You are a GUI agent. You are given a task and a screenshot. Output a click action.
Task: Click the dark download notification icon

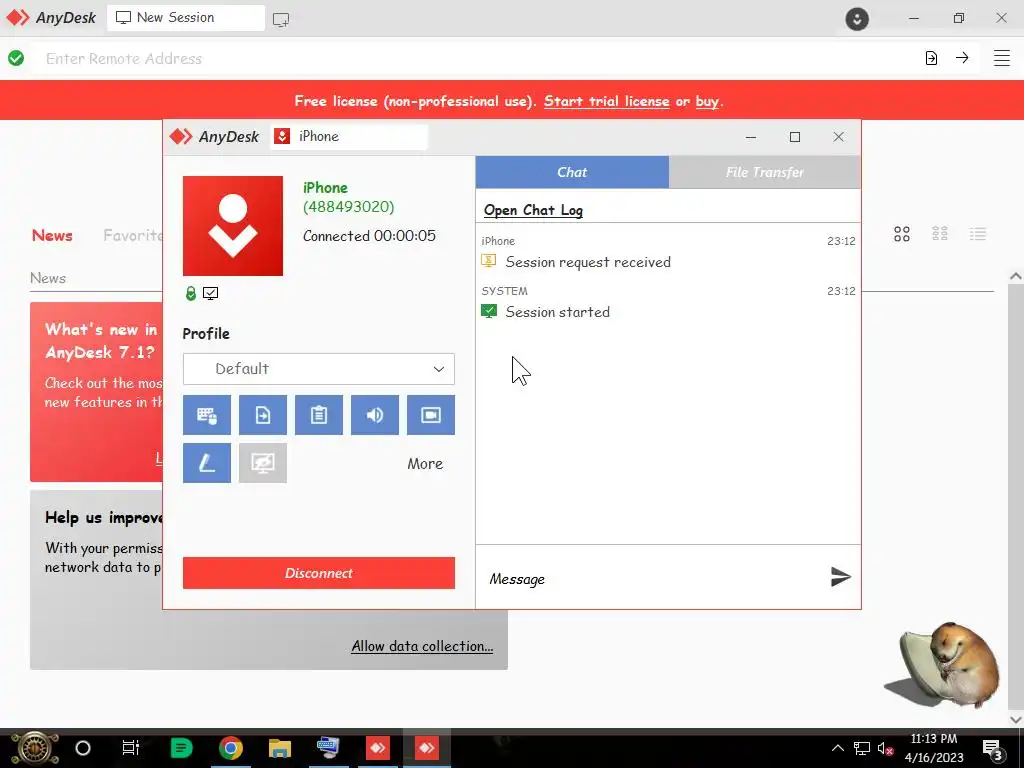(857, 18)
